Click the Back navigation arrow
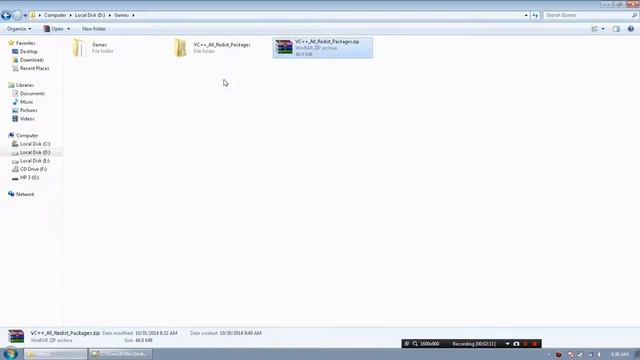Viewport: 640px width, 360px height. click(x=6, y=16)
